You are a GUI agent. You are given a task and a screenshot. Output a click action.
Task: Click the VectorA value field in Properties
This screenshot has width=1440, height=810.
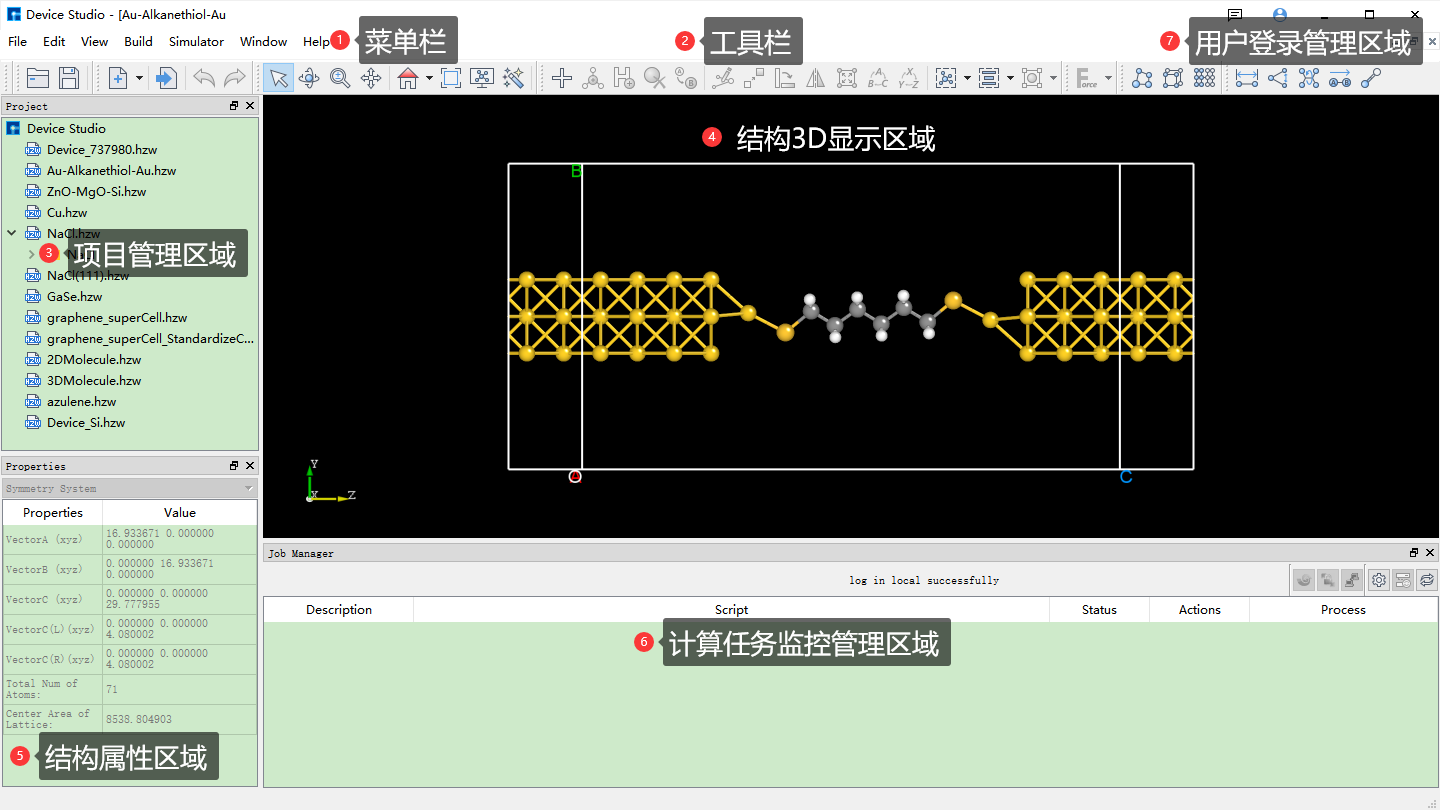[179, 539]
